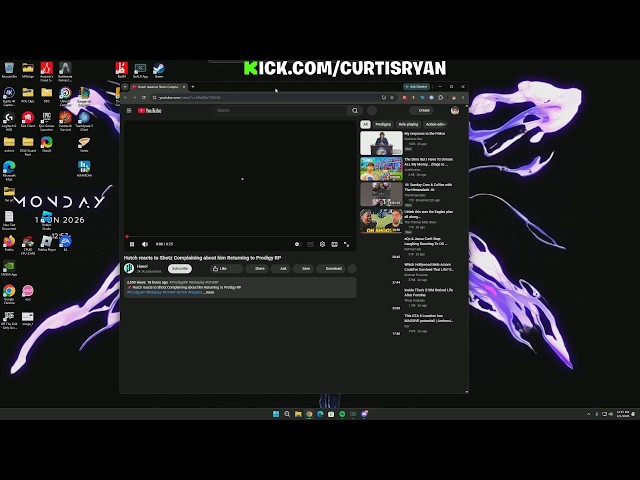Reload the page in Chrome
The height and width of the screenshot is (480, 640).
tap(144, 98)
